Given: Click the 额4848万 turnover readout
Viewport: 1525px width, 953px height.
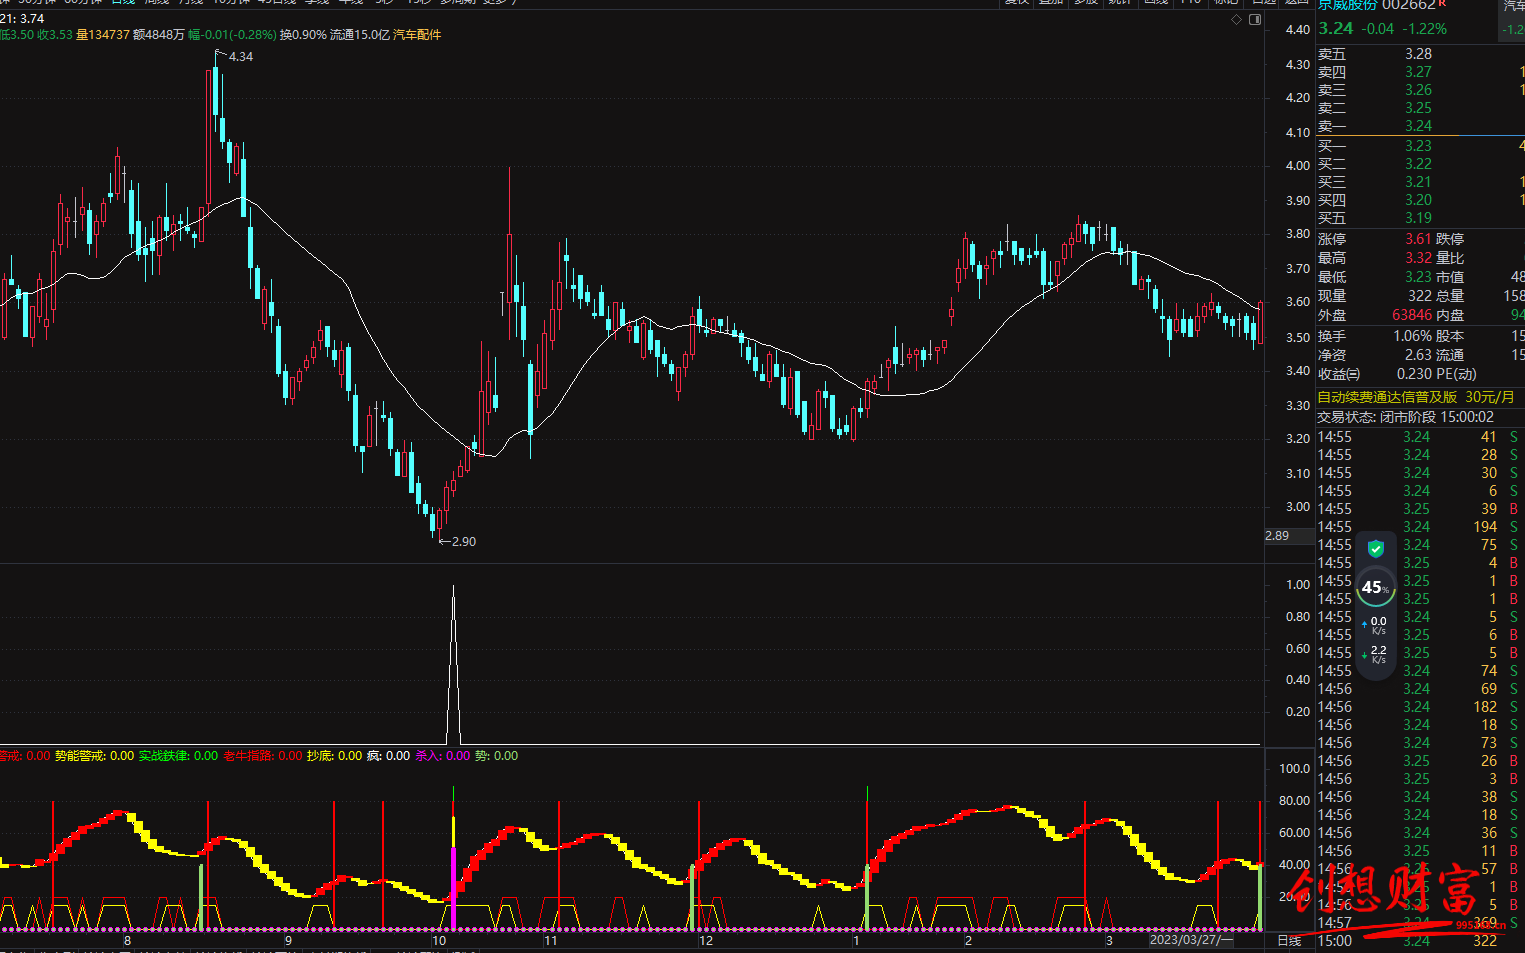Looking at the screenshot, I should (158, 35).
